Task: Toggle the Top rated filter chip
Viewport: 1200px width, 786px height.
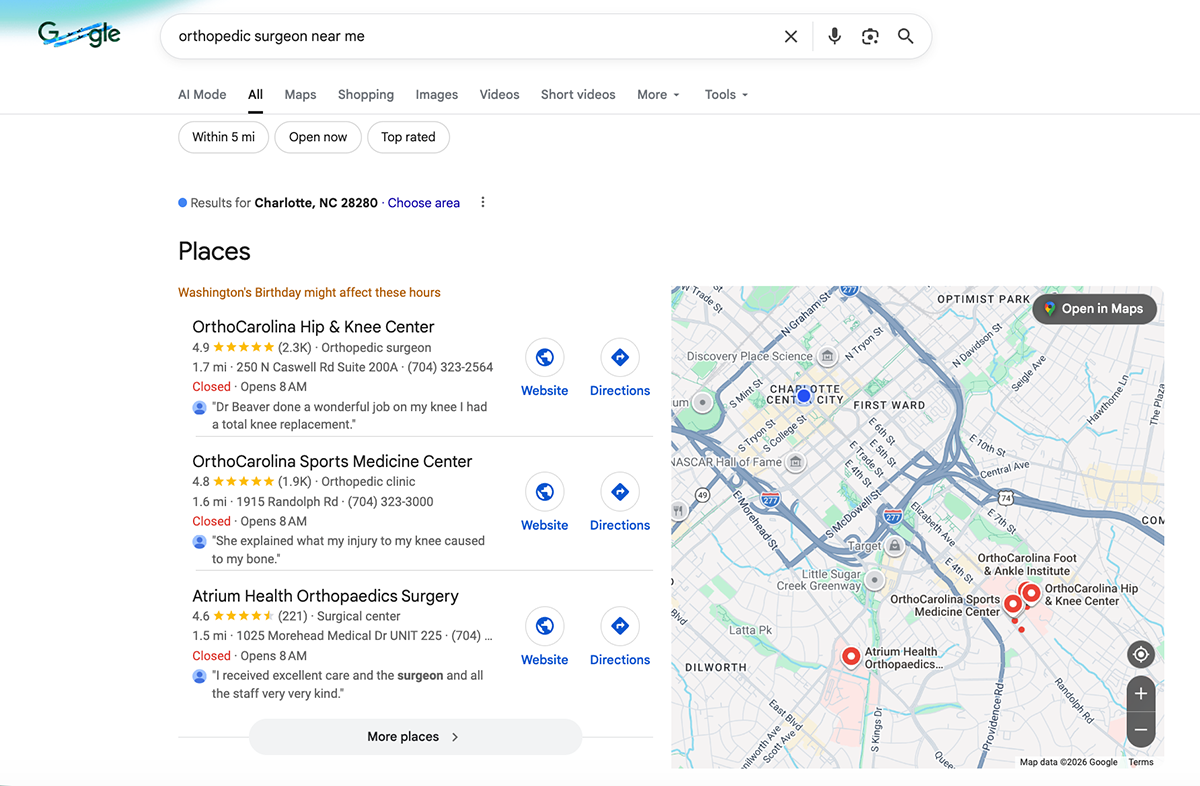Action: (408, 137)
